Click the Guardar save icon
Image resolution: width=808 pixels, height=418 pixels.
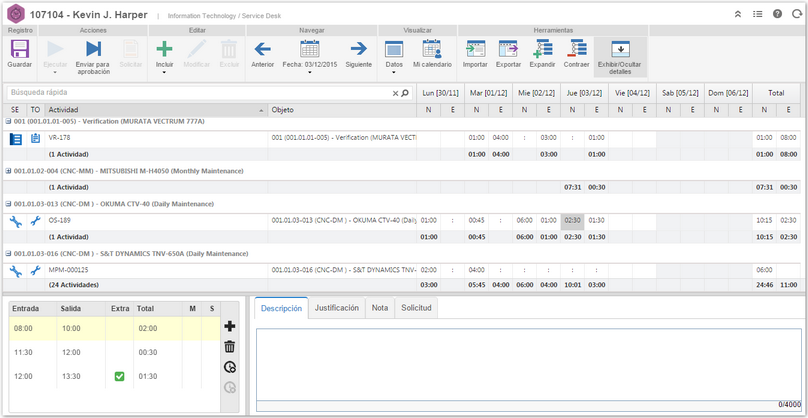(x=20, y=49)
